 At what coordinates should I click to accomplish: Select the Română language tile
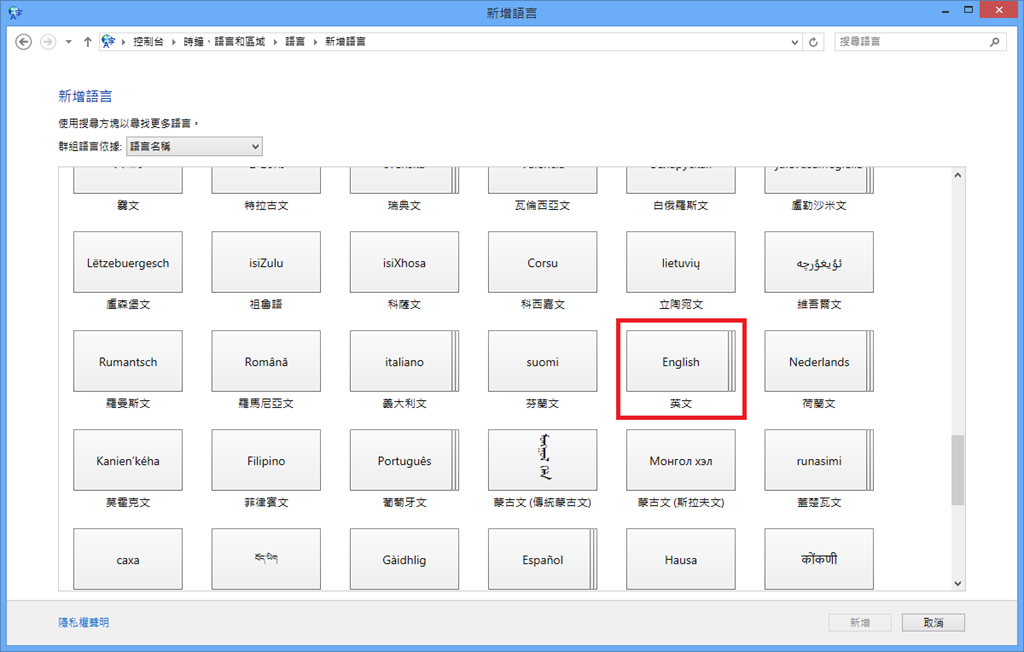tap(266, 361)
